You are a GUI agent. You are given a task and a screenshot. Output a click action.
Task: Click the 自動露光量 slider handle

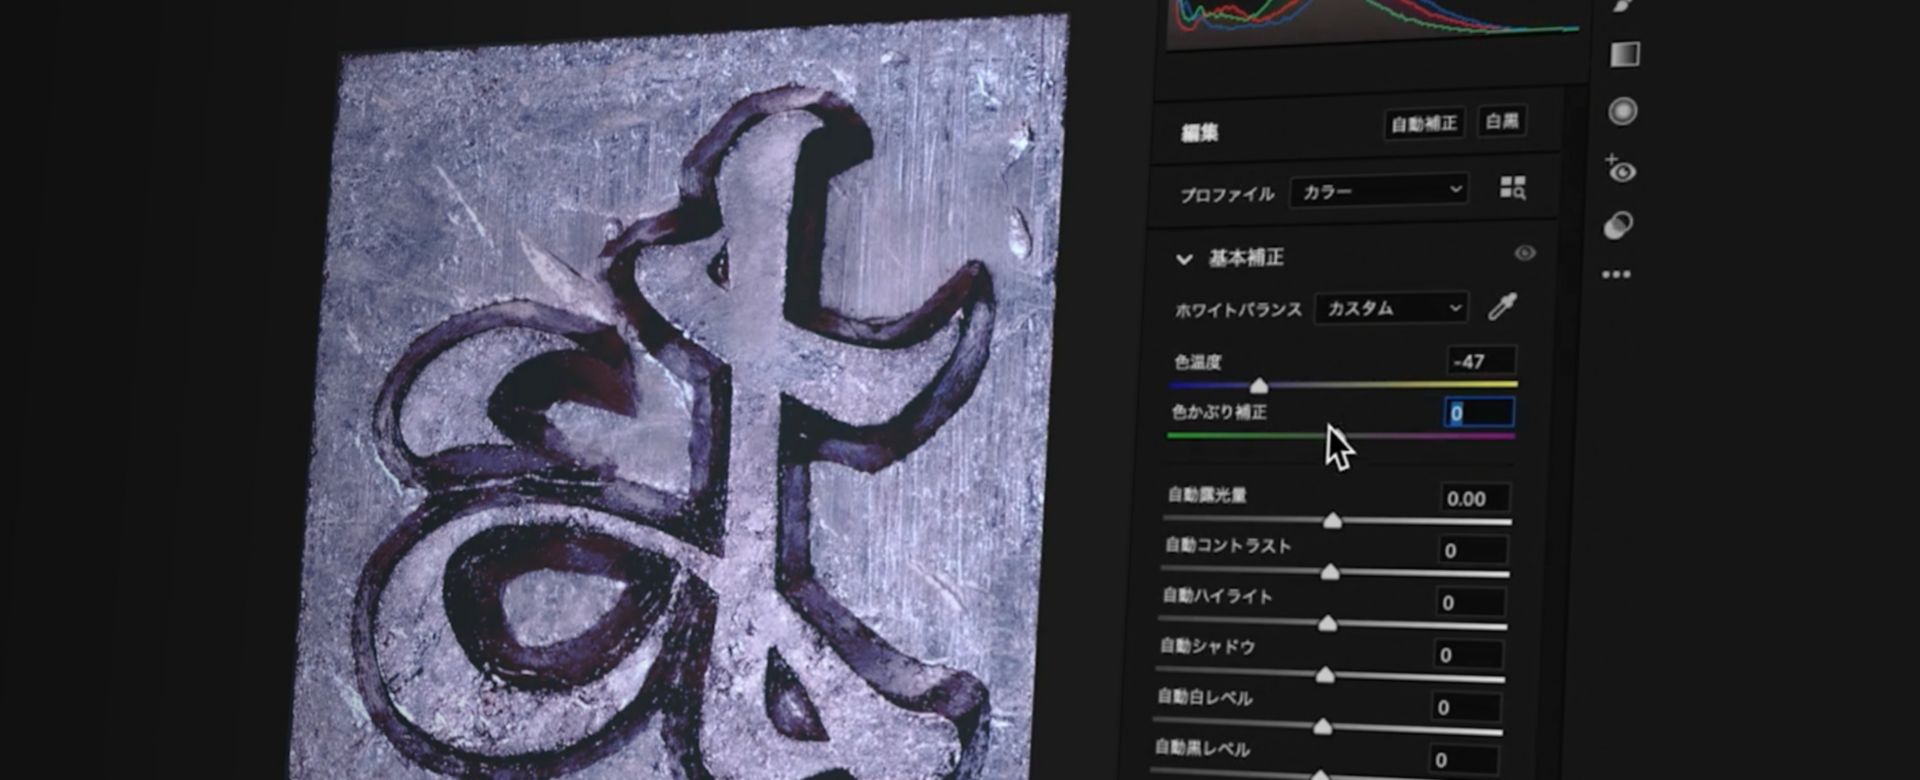click(1332, 521)
